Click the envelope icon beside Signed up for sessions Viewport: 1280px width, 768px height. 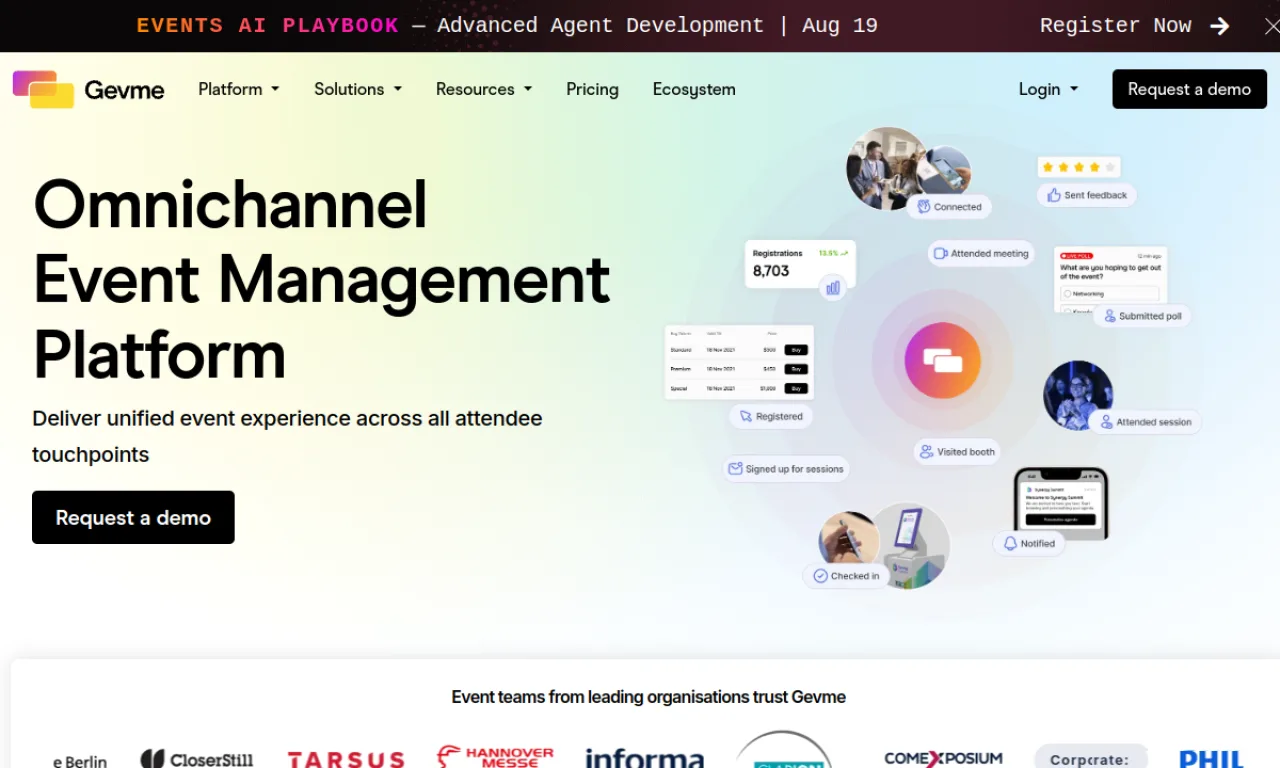(x=736, y=468)
